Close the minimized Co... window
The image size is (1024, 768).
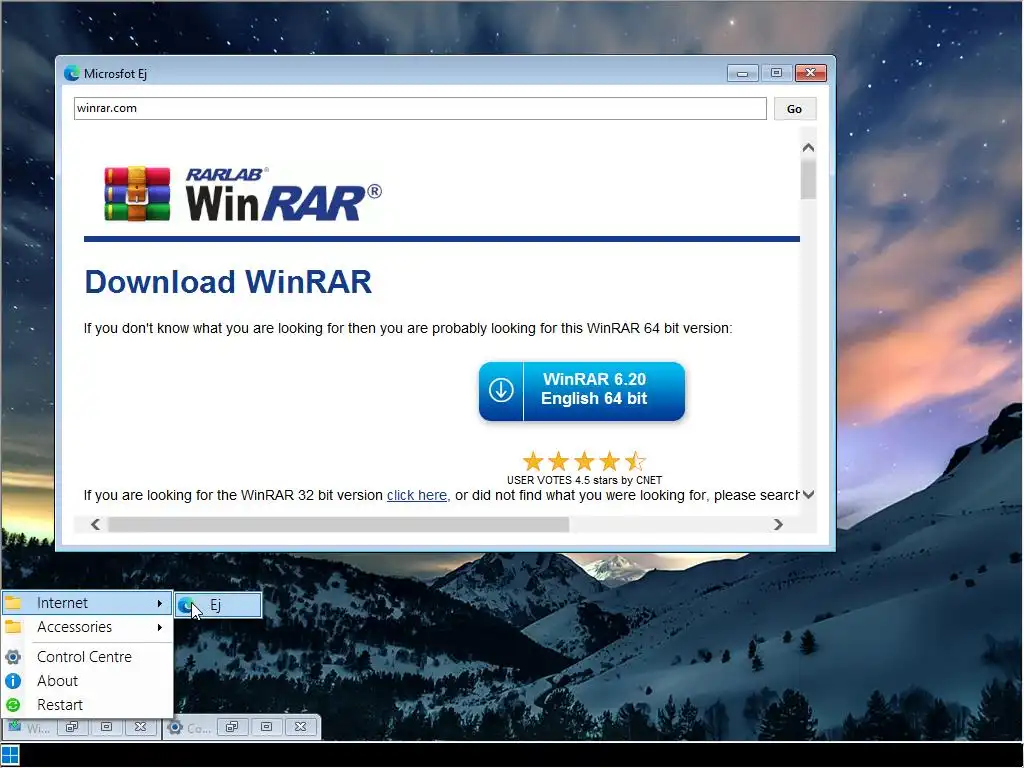[x=300, y=727]
